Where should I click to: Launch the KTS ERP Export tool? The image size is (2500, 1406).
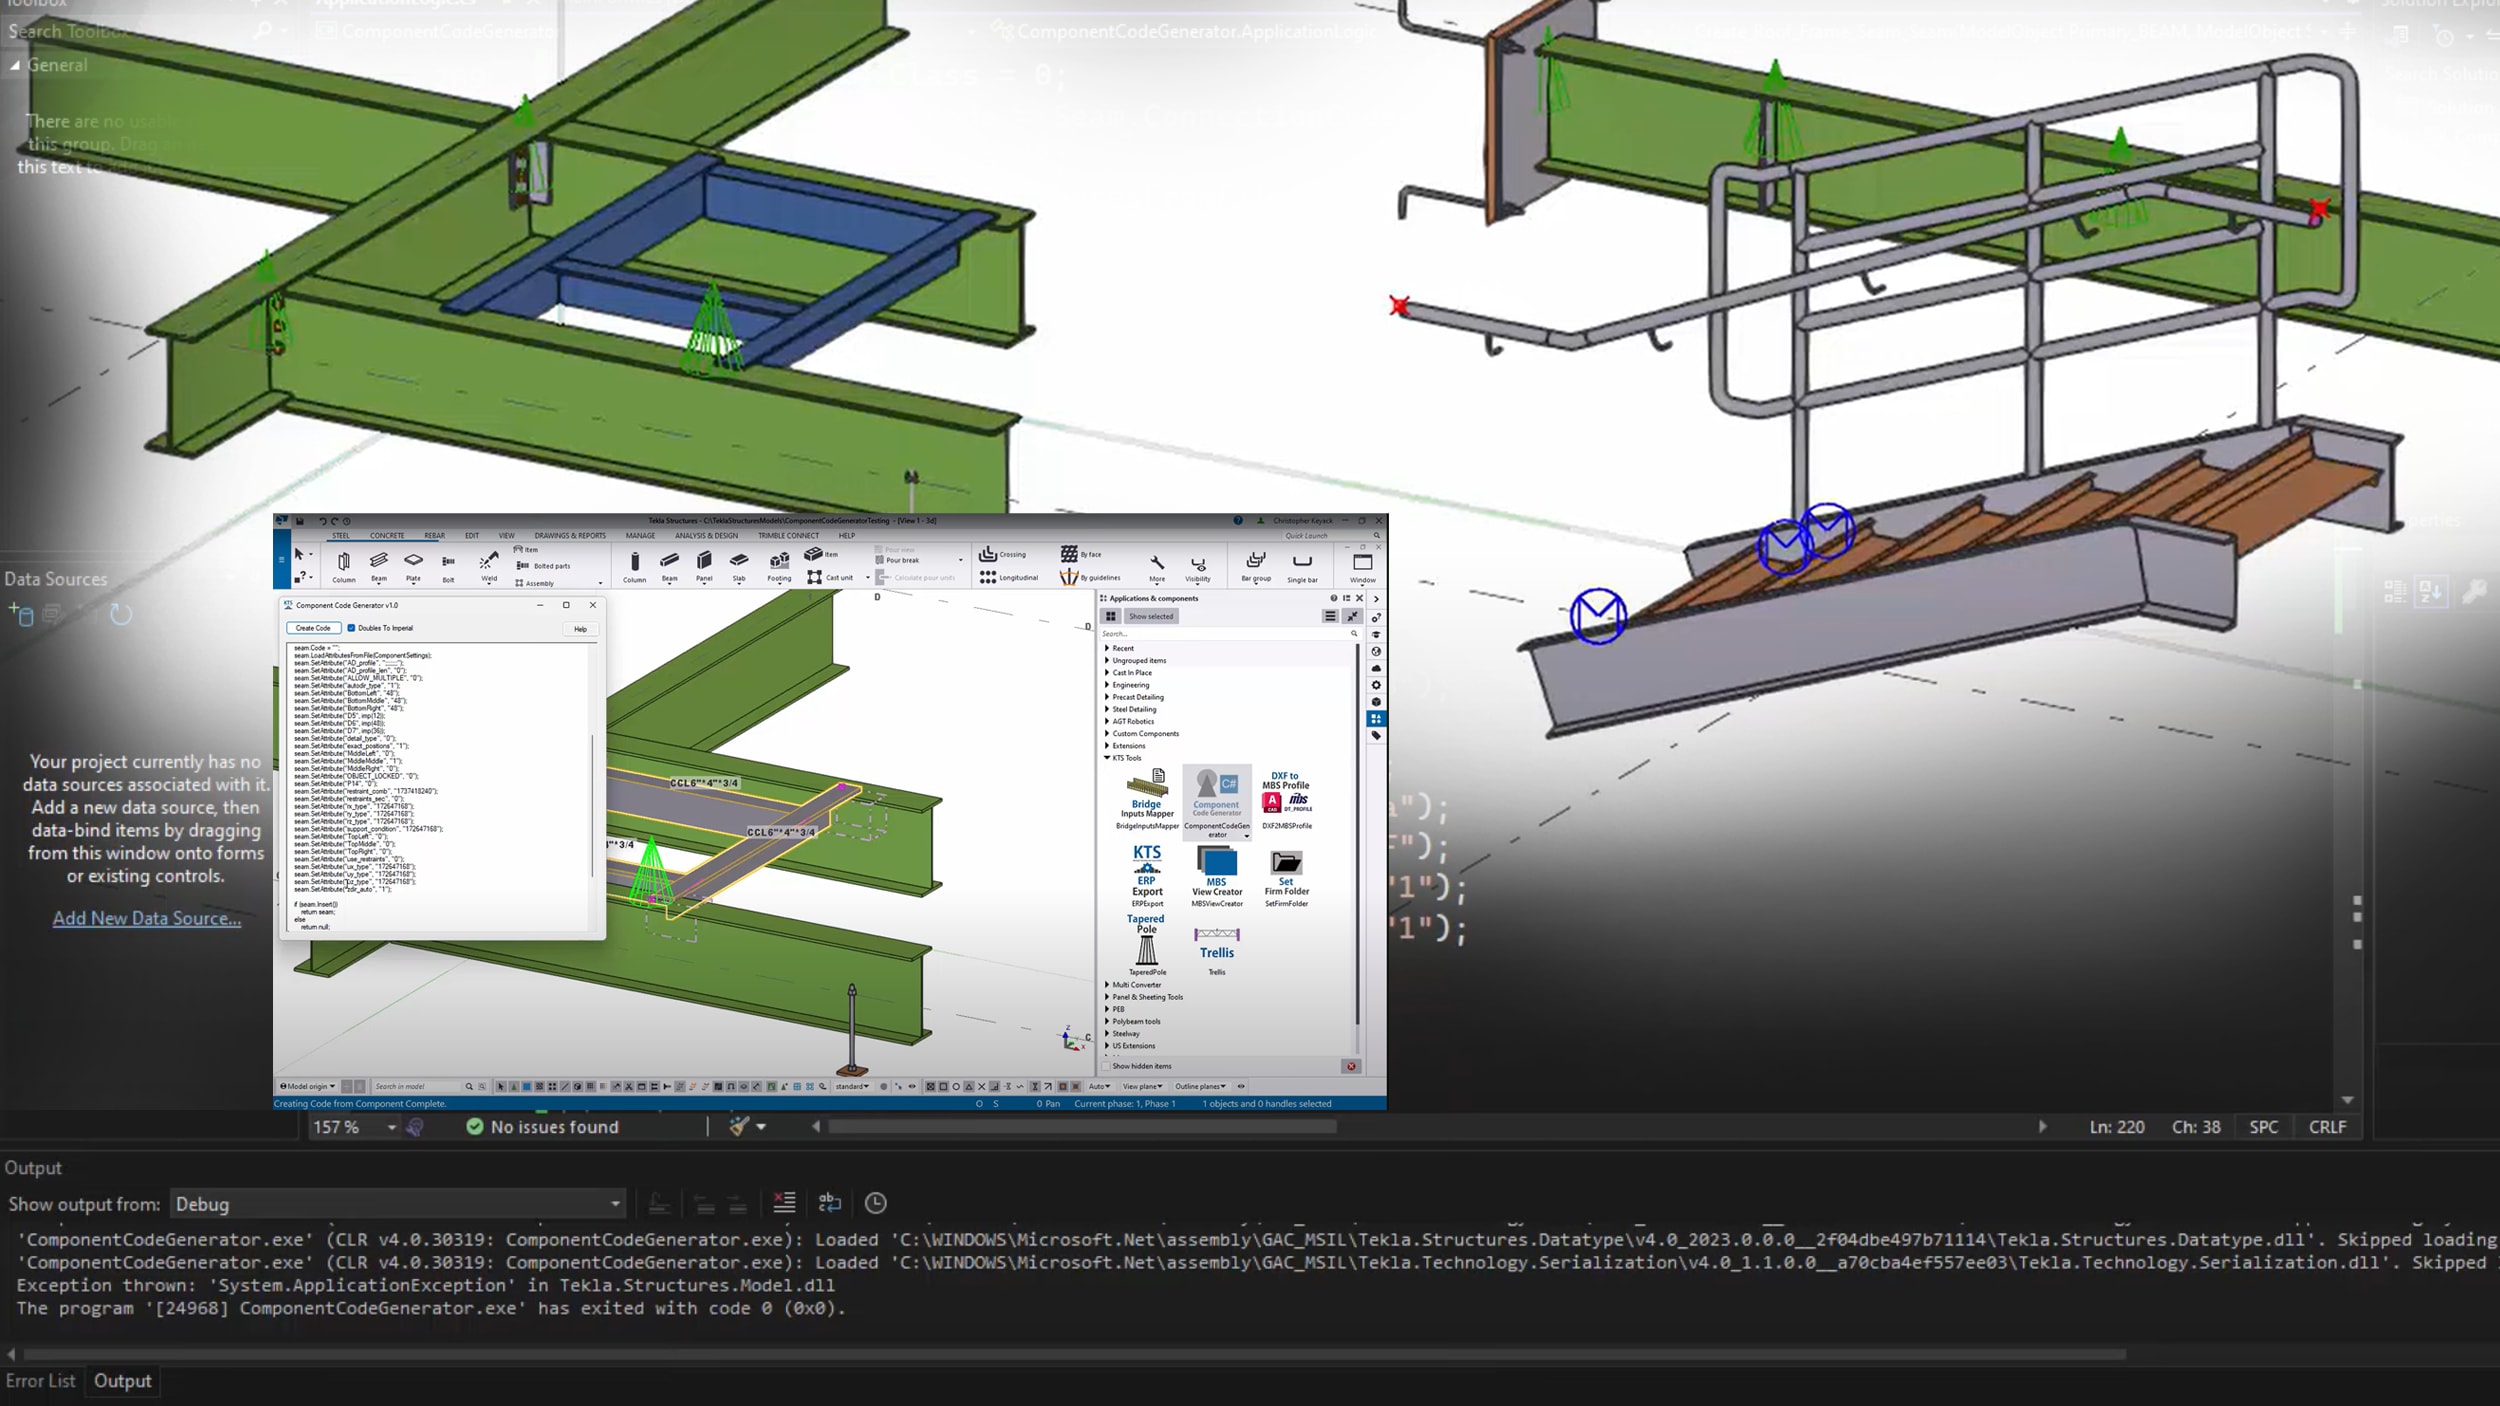click(1147, 875)
